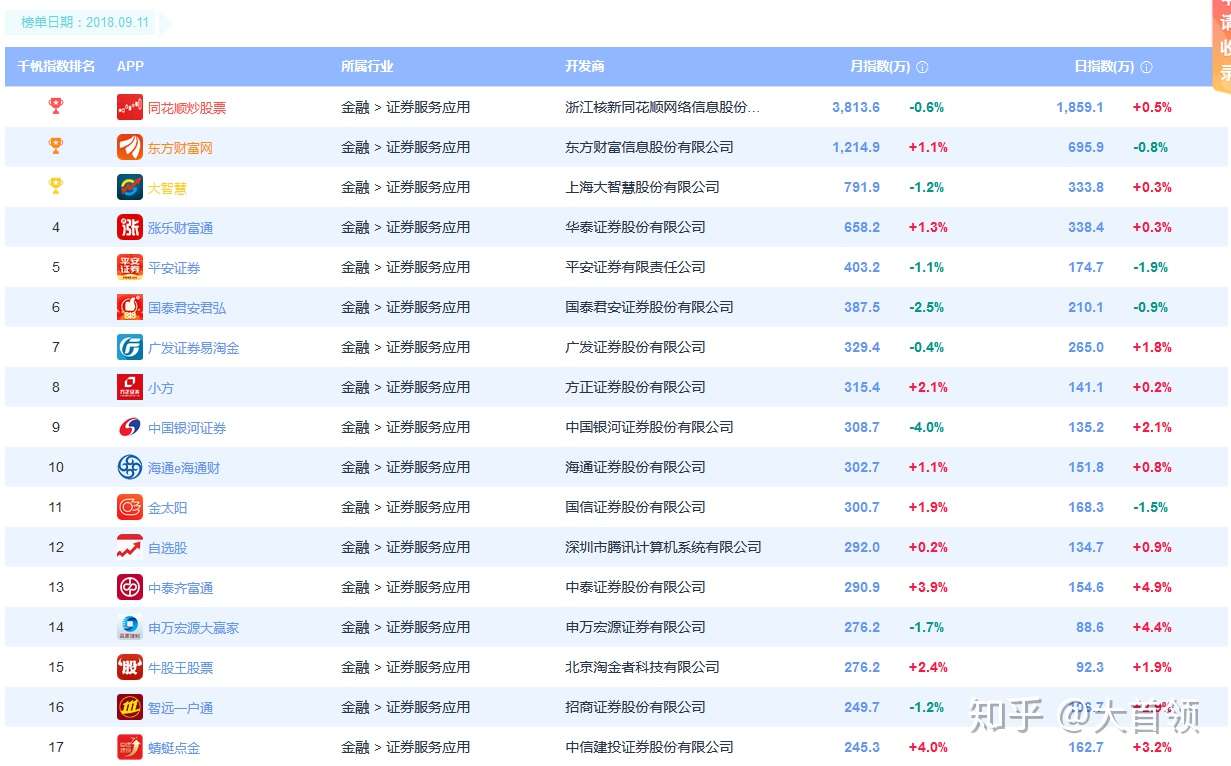Click daily index value 695.9
The height and width of the screenshot is (766, 1231).
tap(1086, 147)
